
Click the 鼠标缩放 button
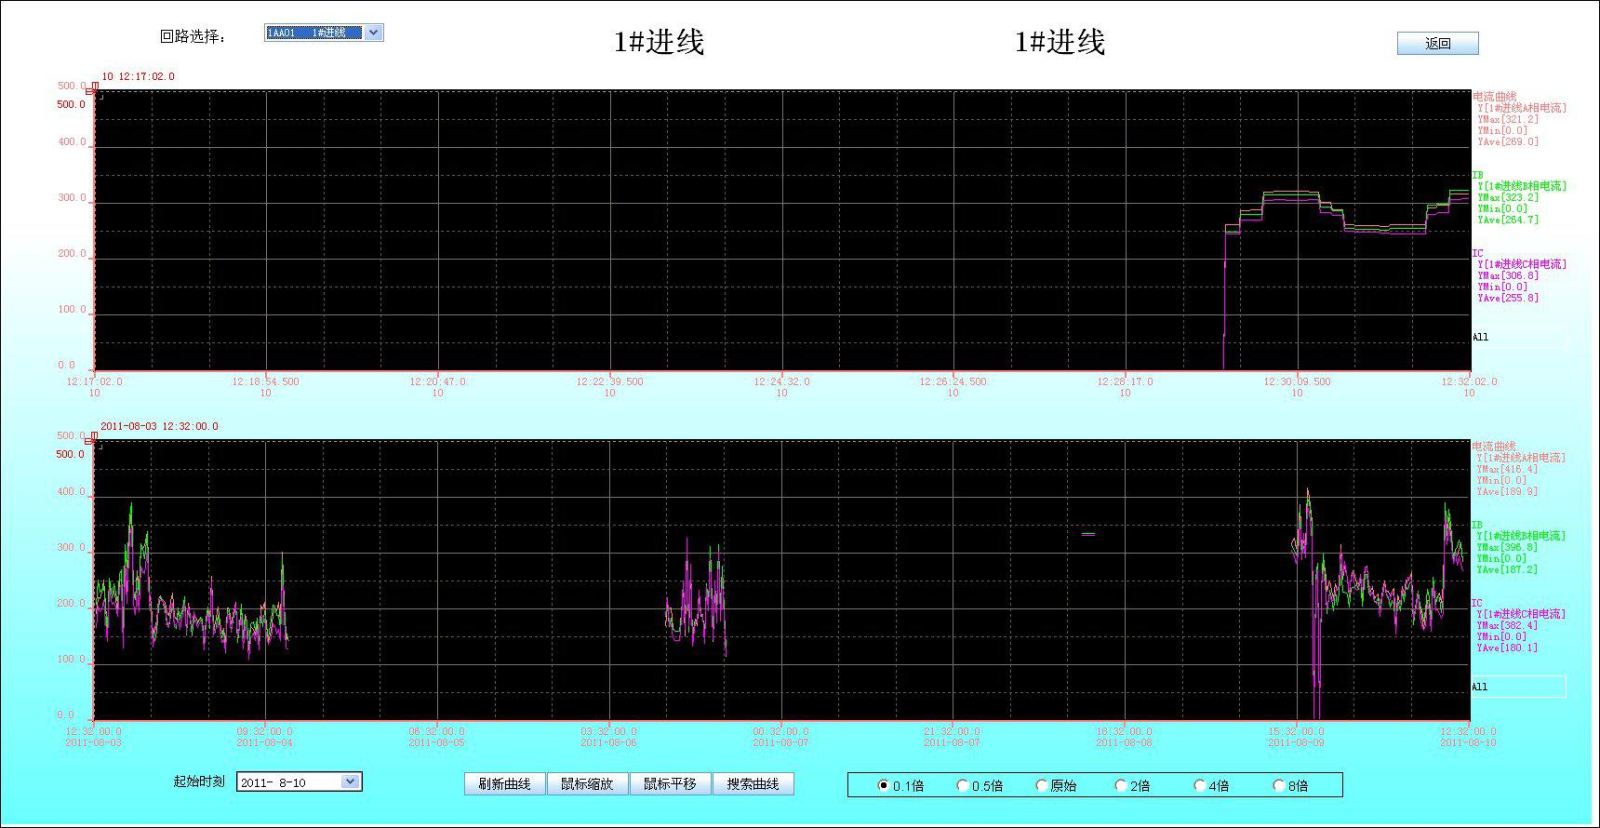(x=587, y=784)
